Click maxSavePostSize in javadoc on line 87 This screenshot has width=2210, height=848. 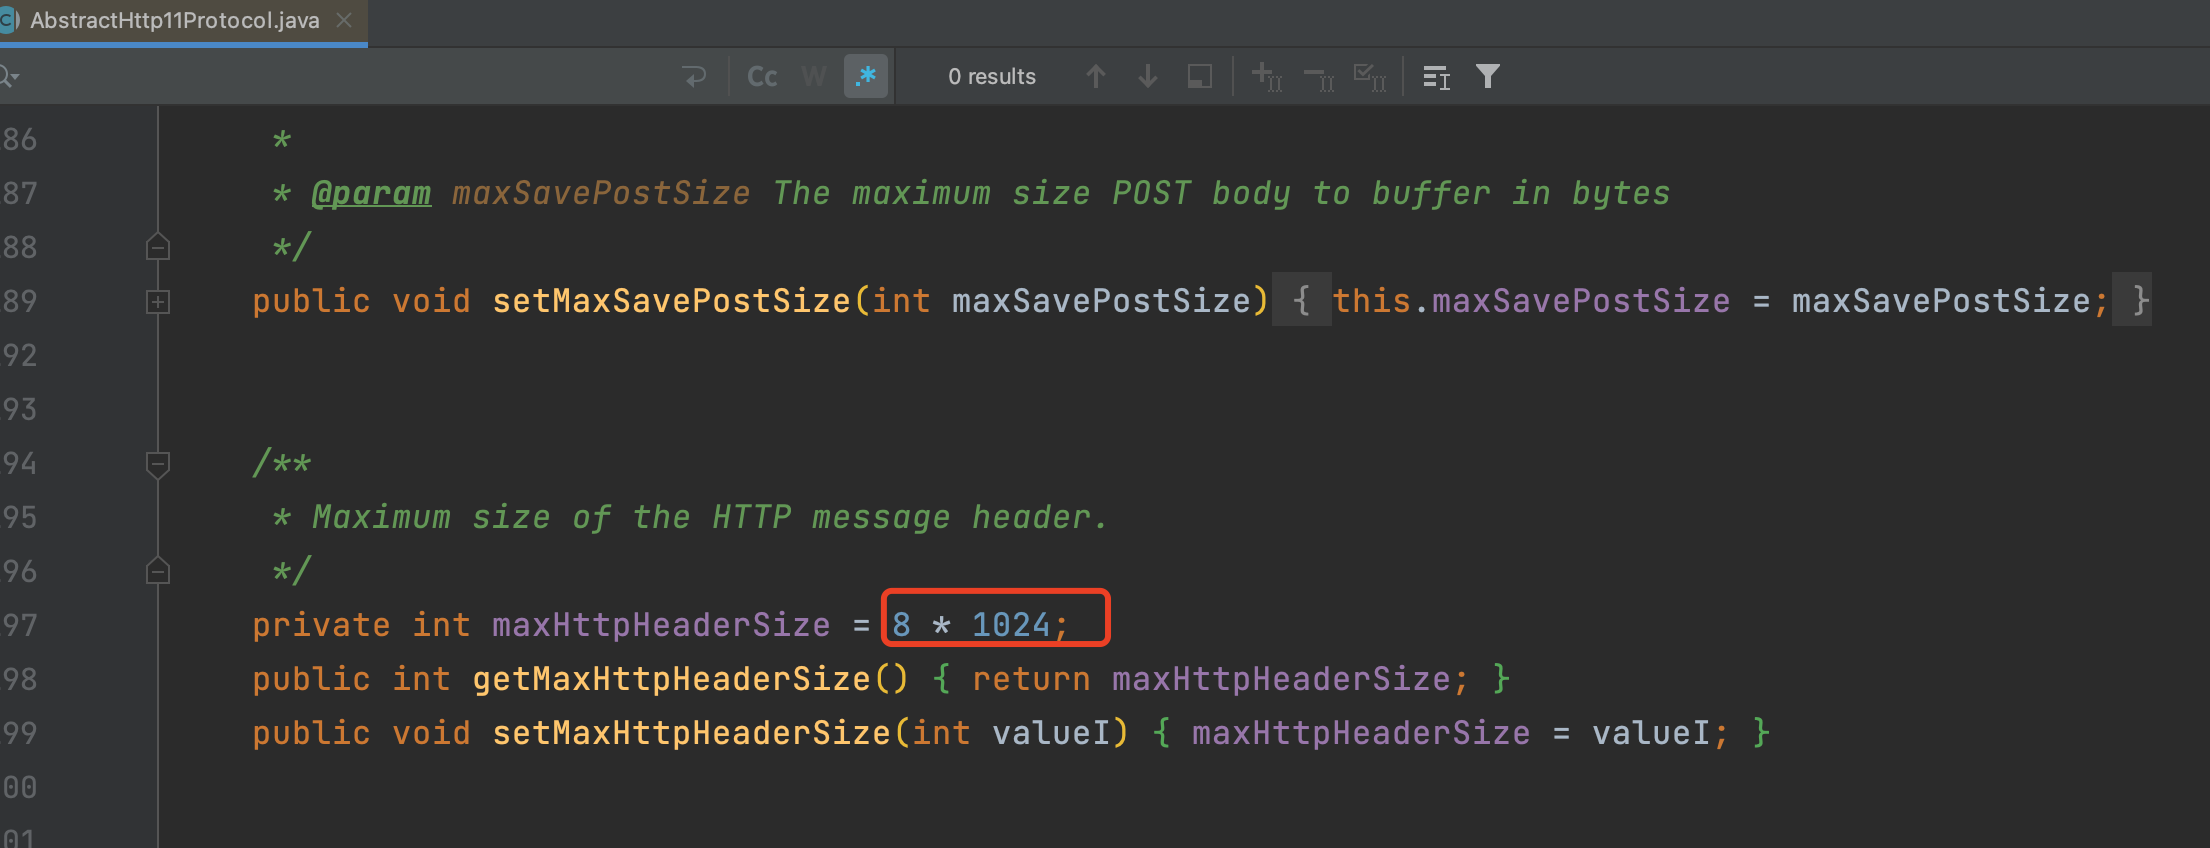click(x=601, y=193)
